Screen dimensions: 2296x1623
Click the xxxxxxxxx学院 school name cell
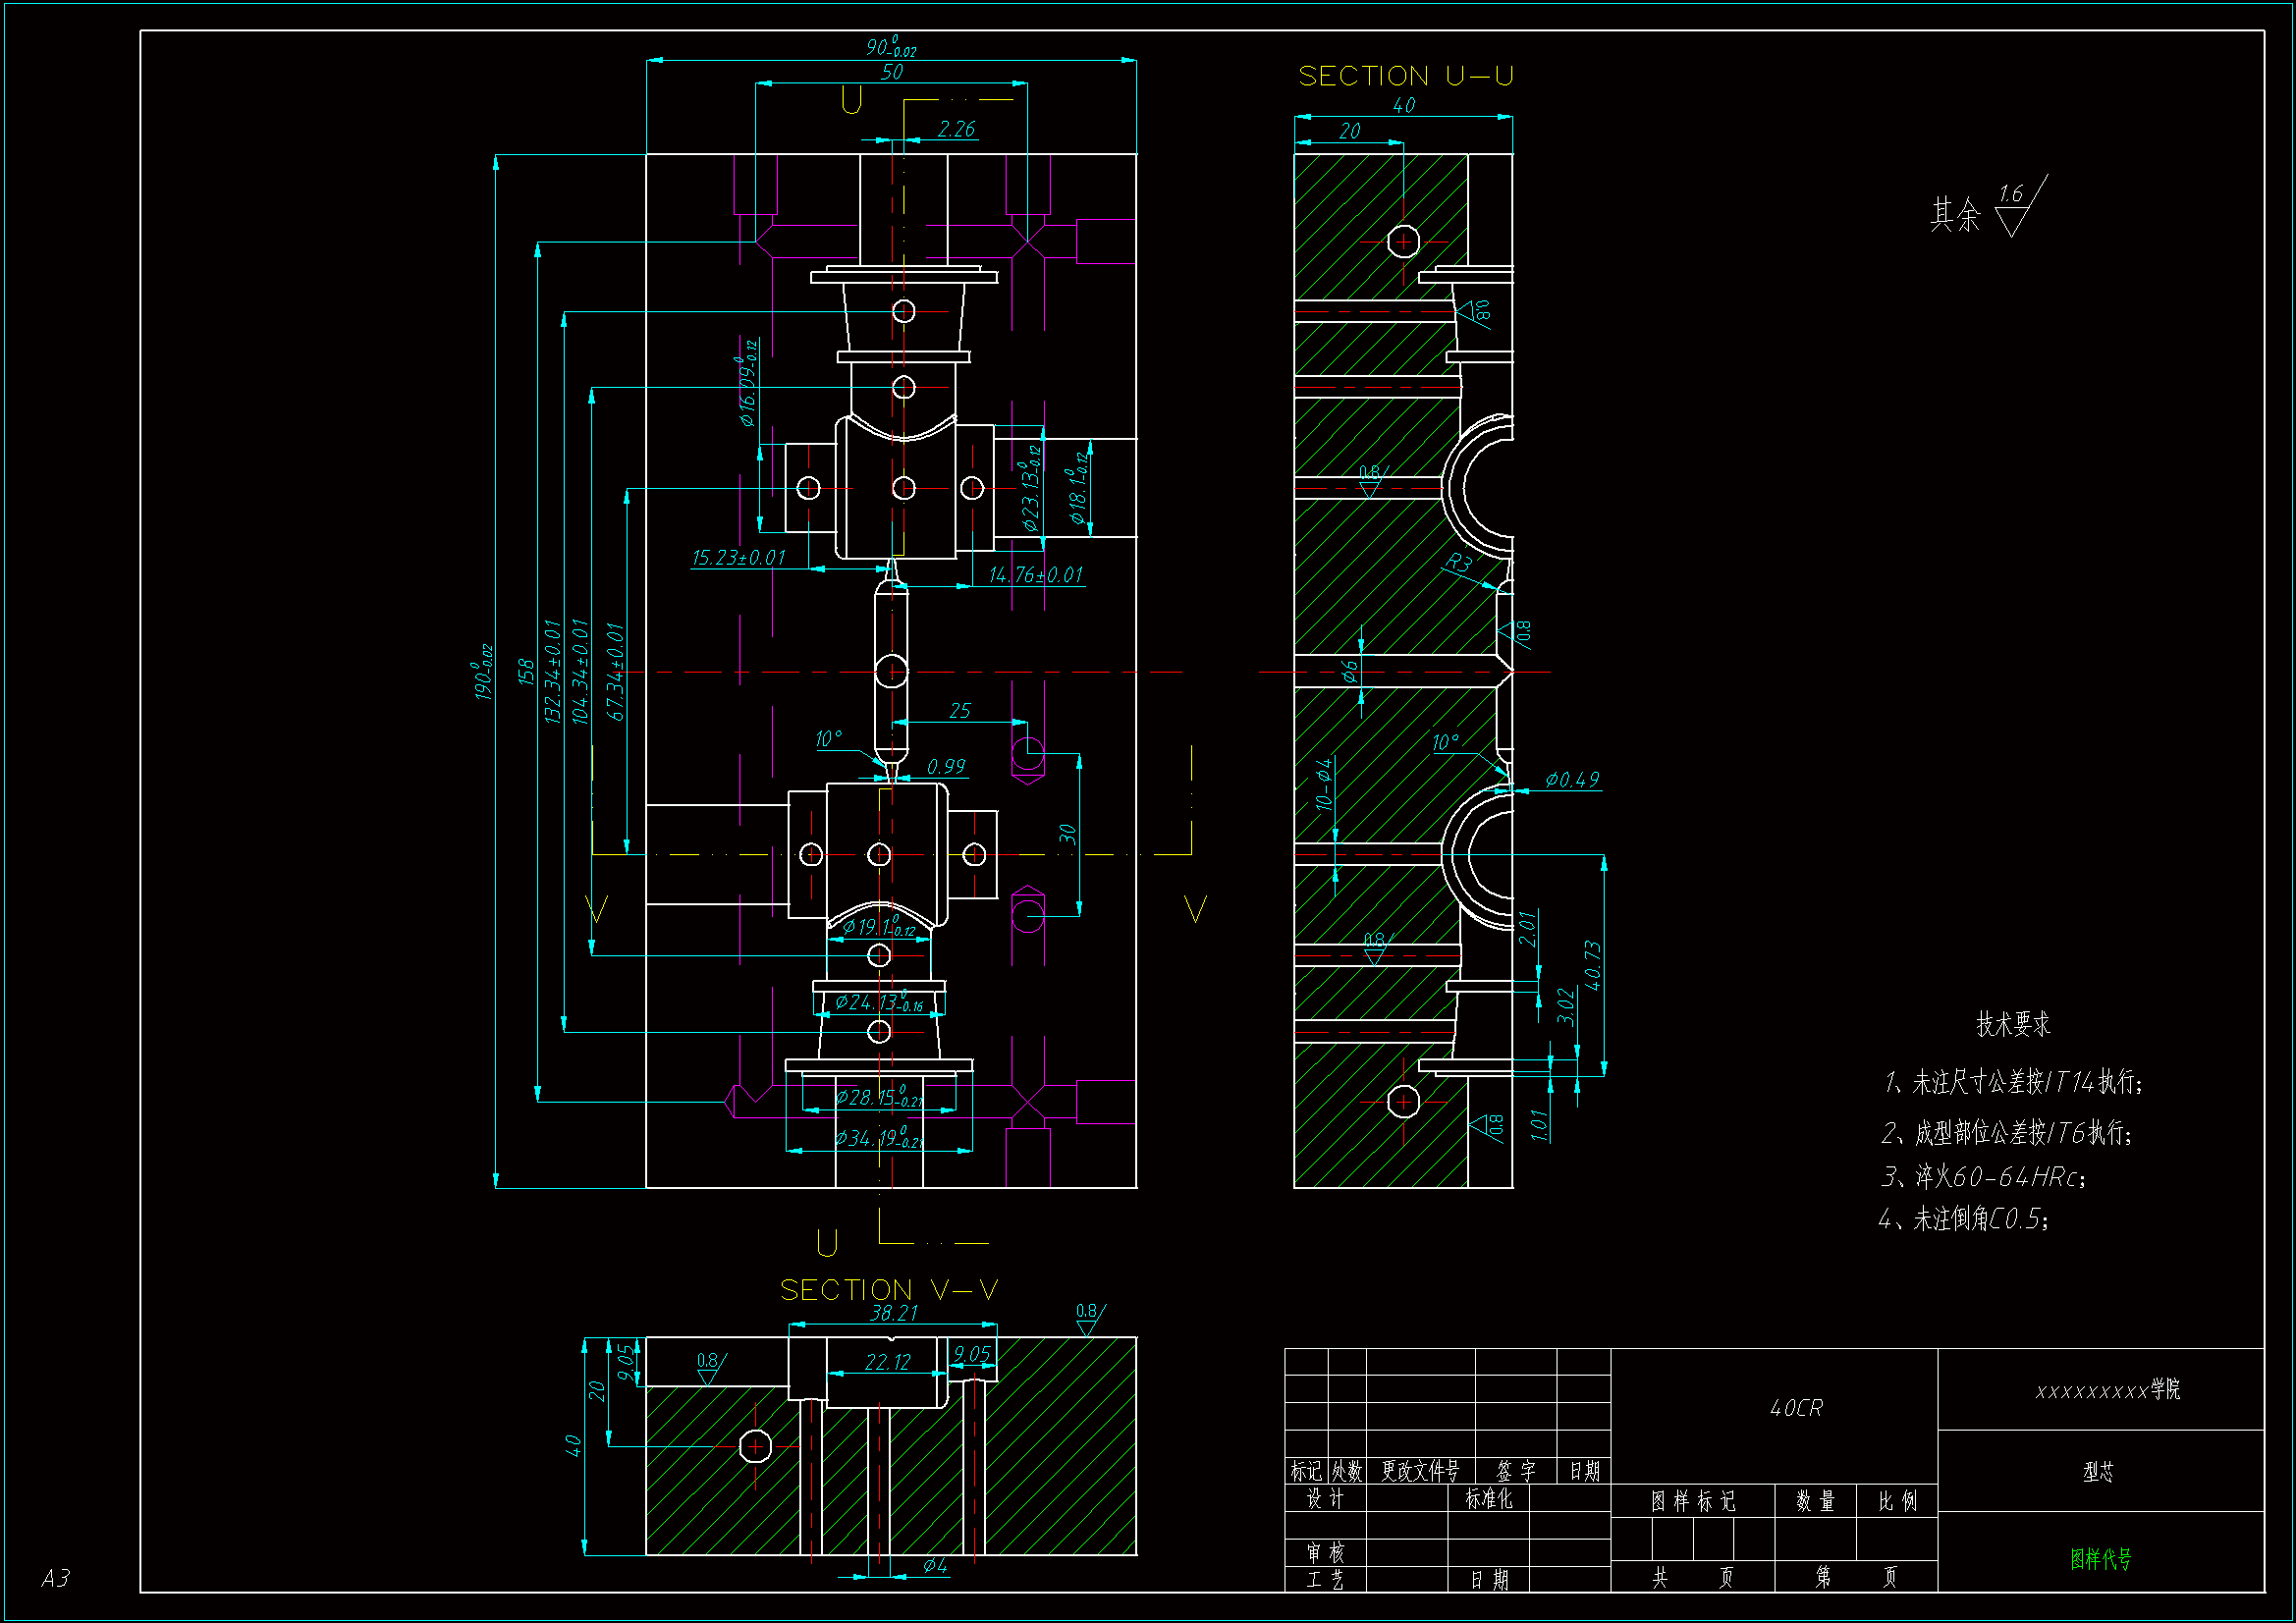tap(2107, 1390)
